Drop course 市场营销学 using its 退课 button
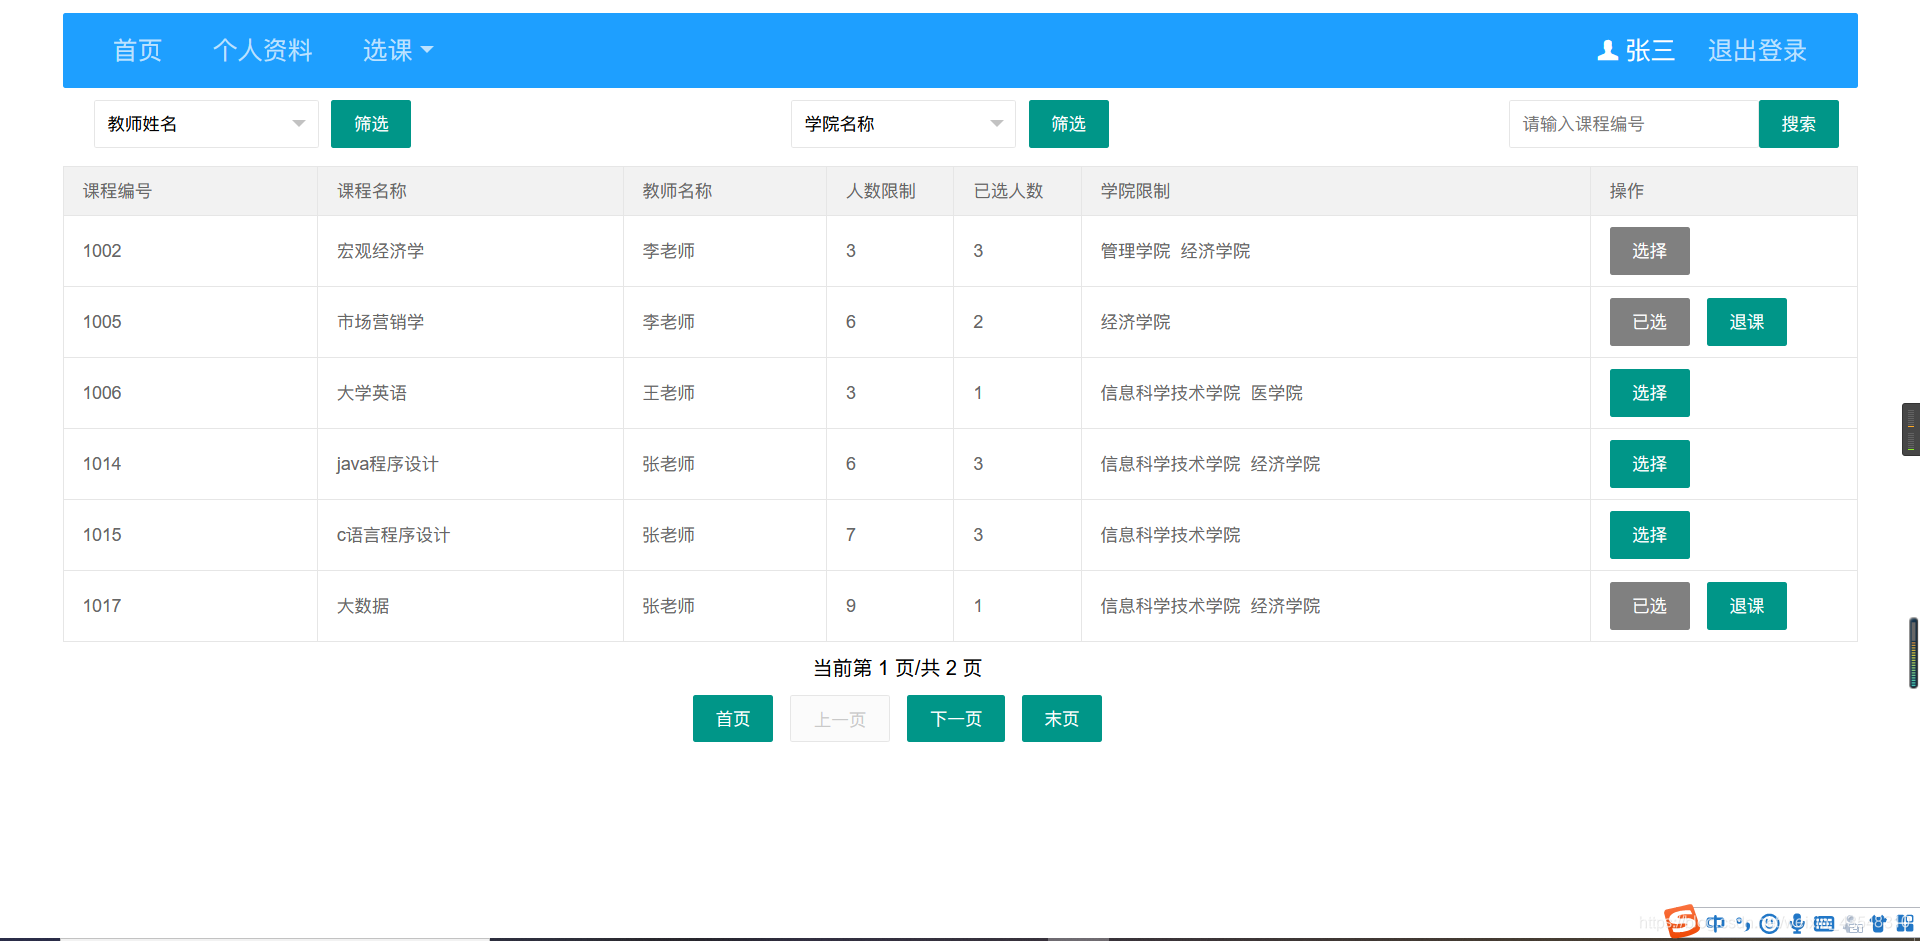1920x941 pixels. click(1746, 321)
